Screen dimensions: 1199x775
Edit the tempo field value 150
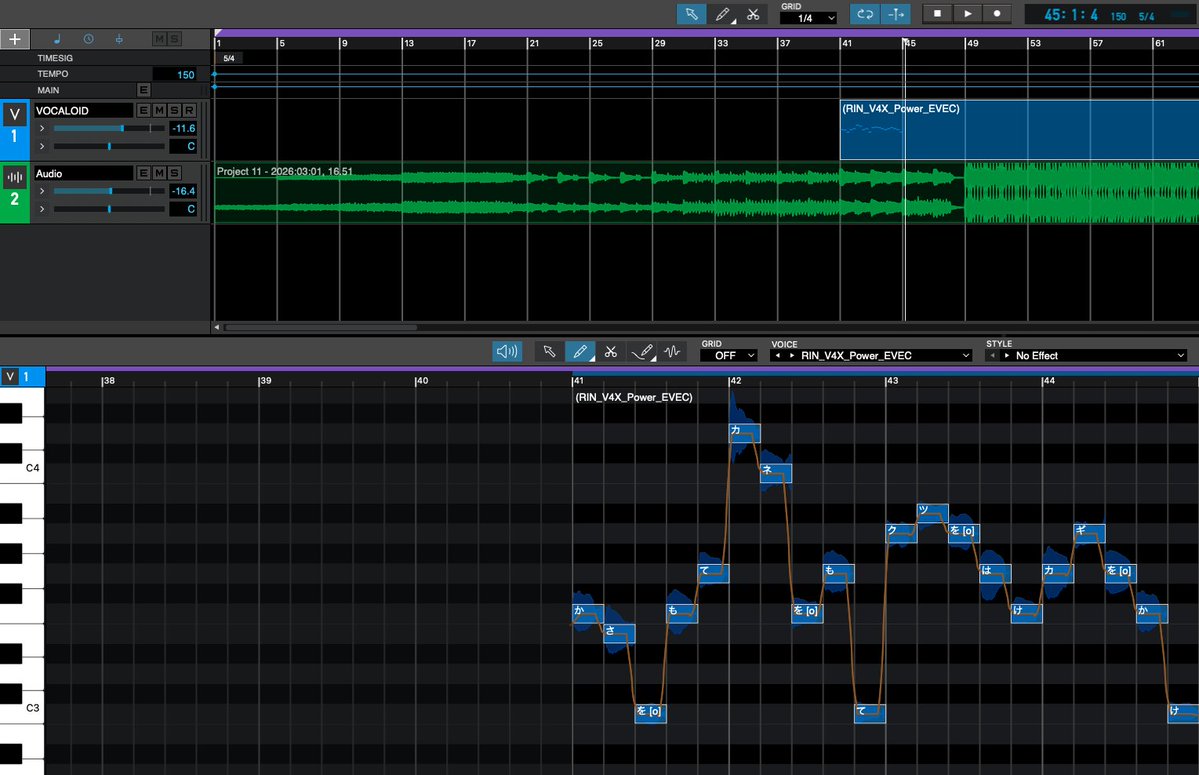(x=175, y=74)
